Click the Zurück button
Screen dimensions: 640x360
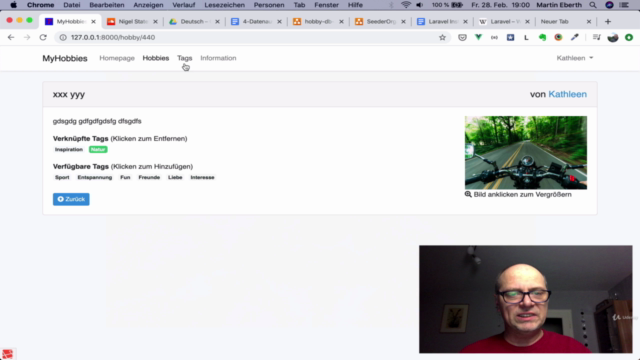[71, 199]
